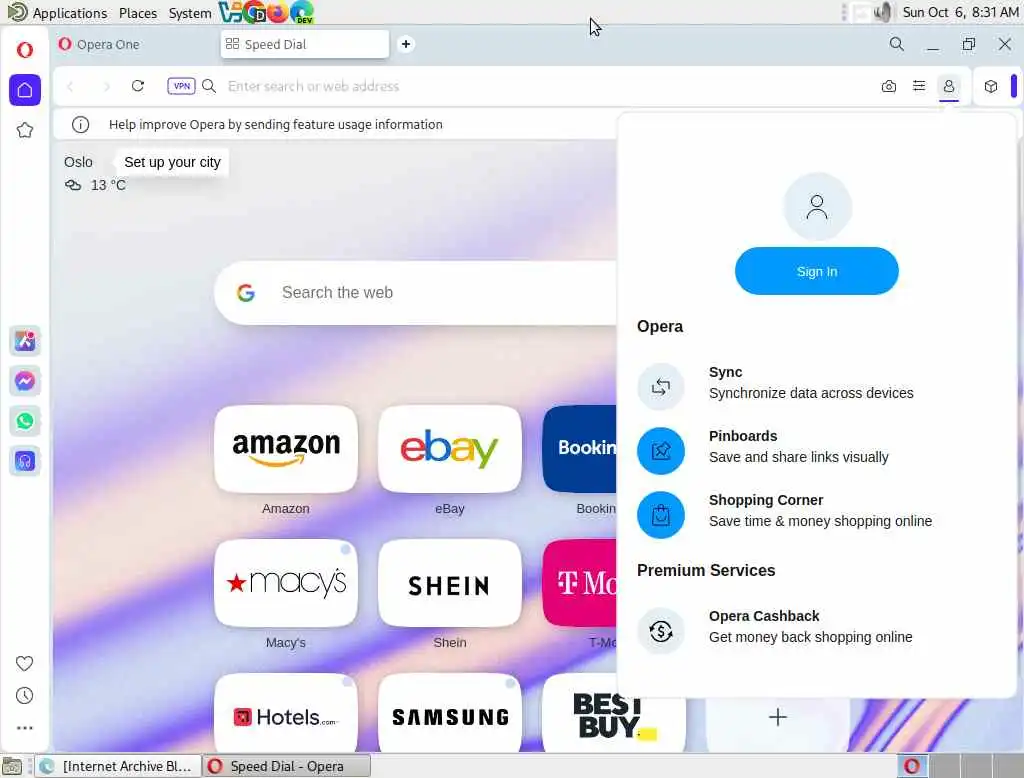Viewport: 1024px width, 778px height.
Task: Open the music player sidebar icon
Action: [x=25, y=461]
